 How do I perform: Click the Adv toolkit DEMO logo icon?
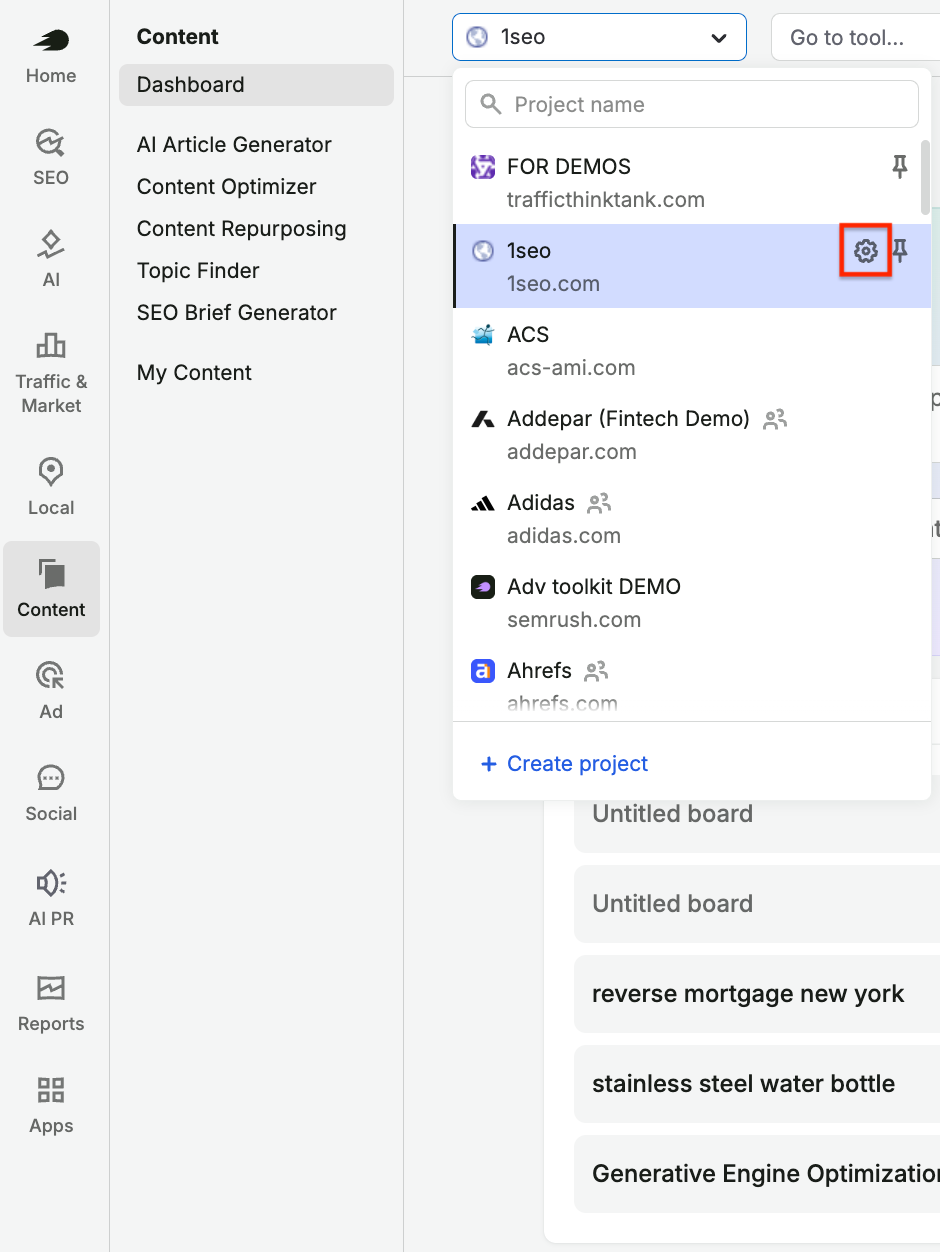[x=483, y=587]
